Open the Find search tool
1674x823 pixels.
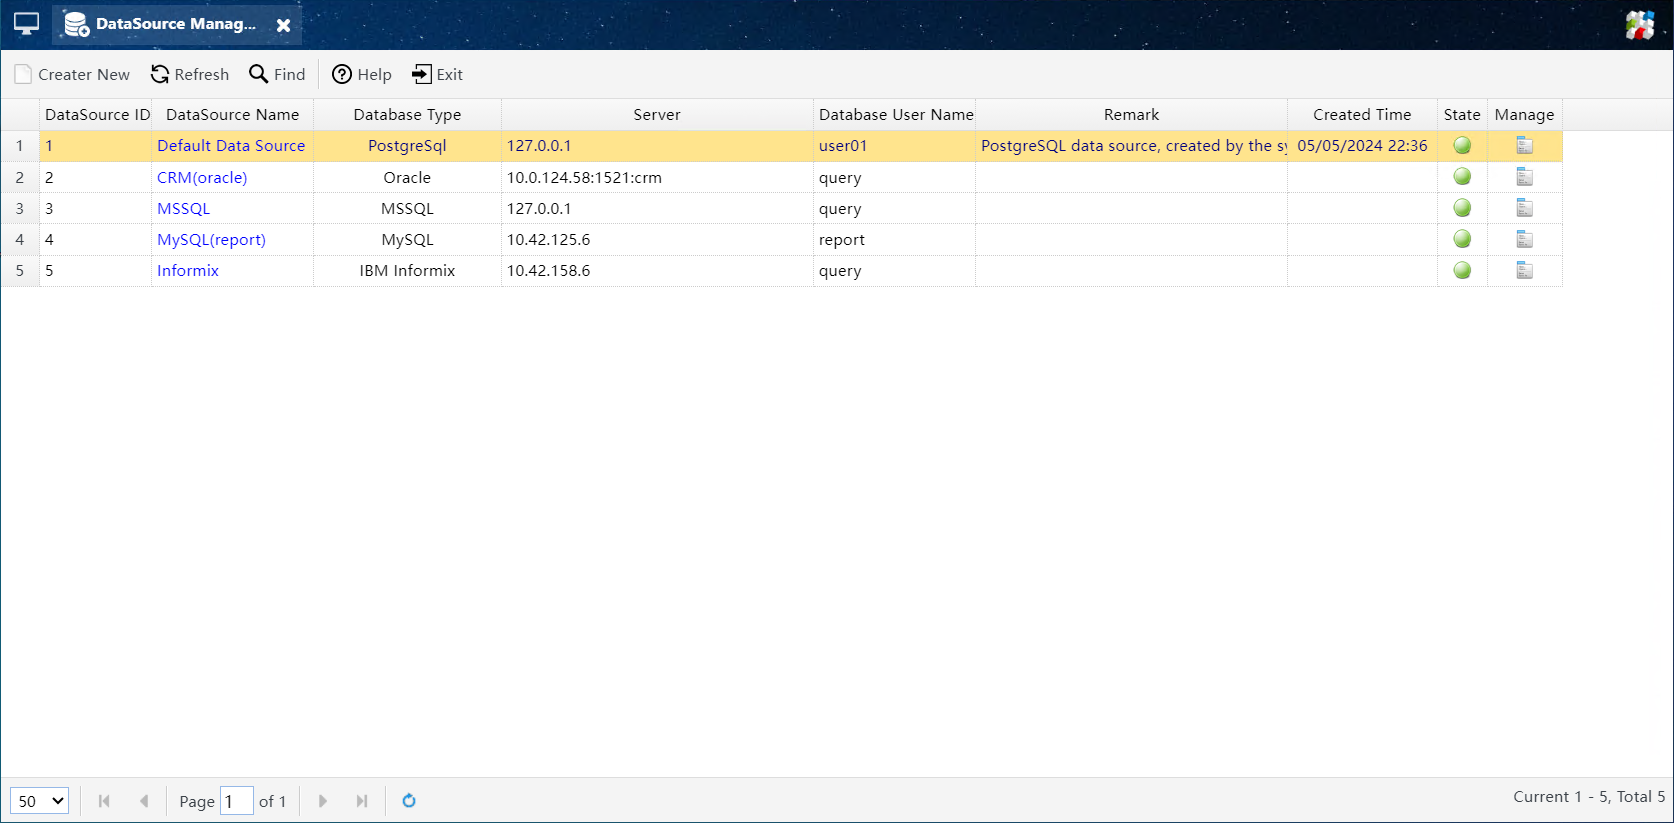[277, 75]
